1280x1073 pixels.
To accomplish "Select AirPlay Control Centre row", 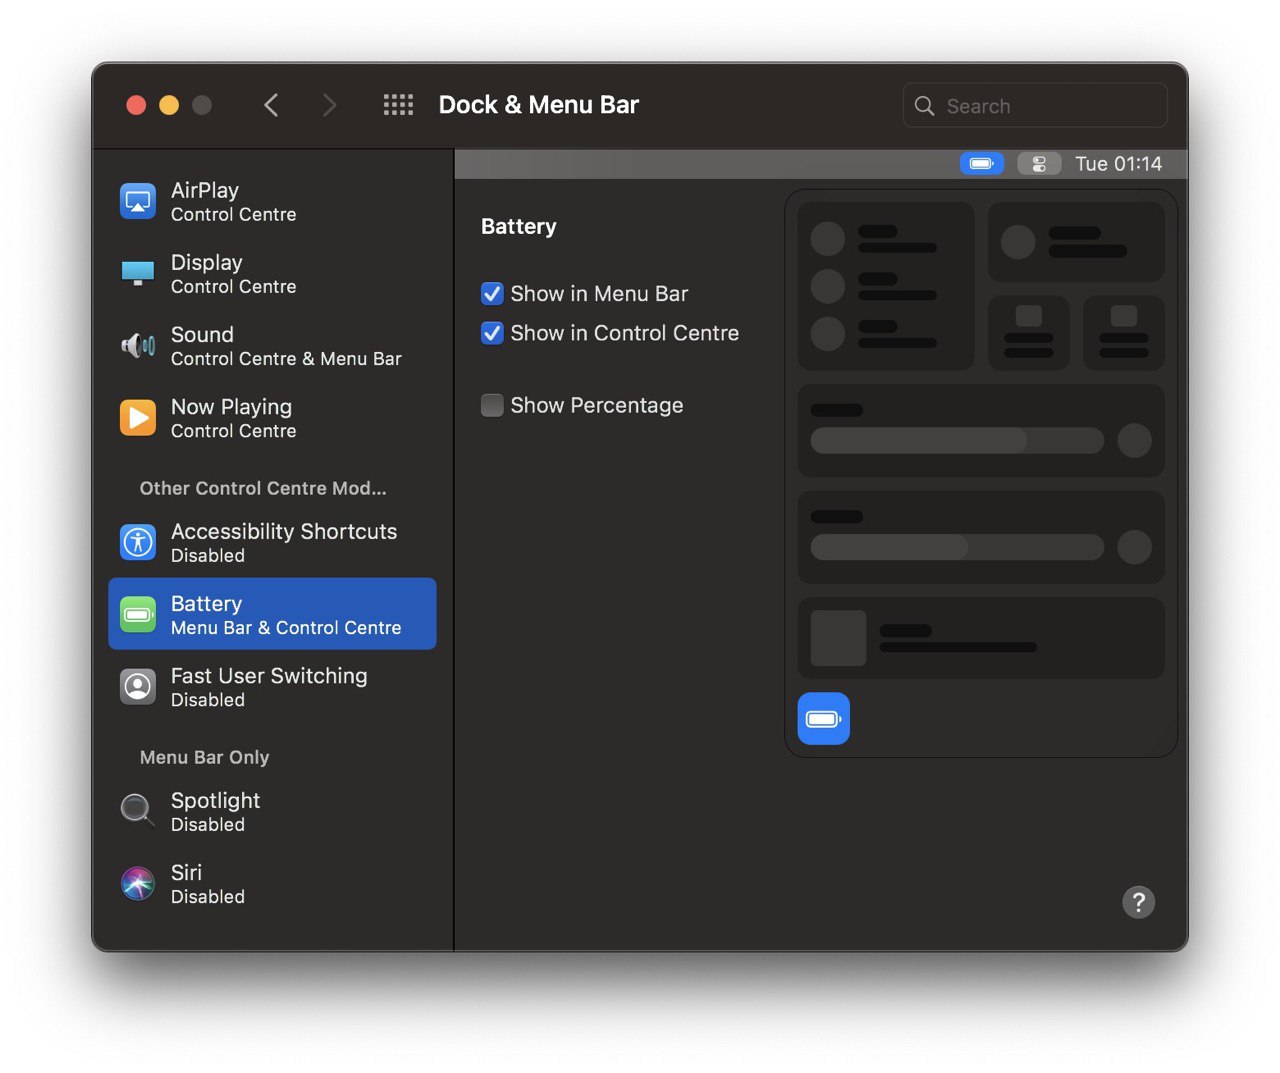I will (x=272, y=201).
